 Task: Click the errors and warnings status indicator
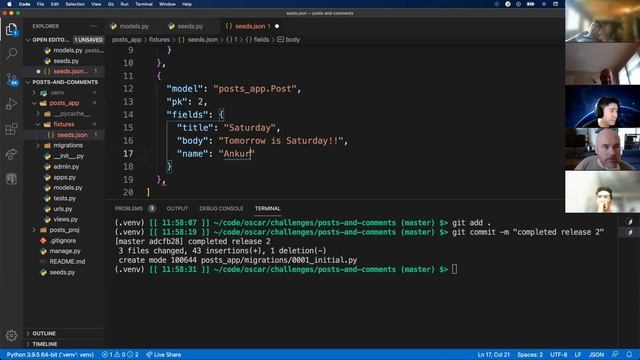point(120,355)
